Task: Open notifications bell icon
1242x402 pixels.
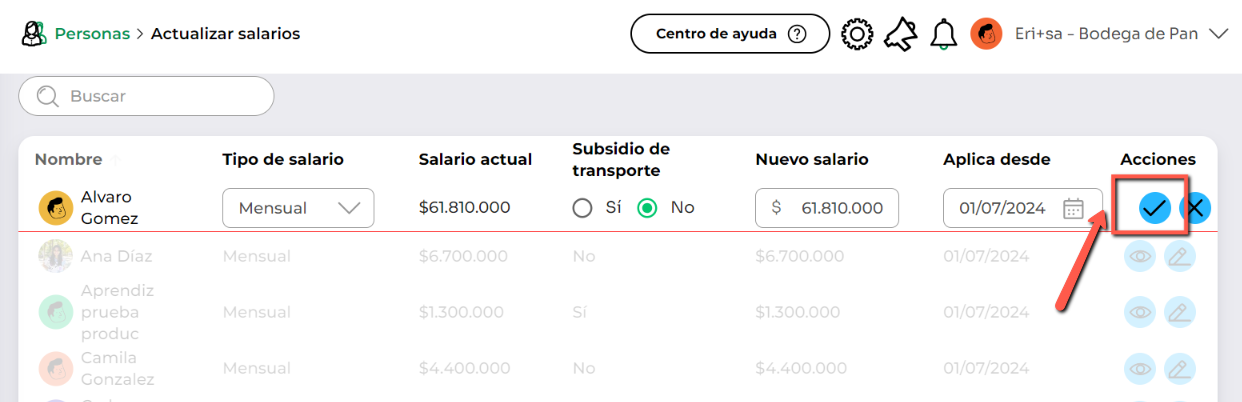Action: (943, 34)
